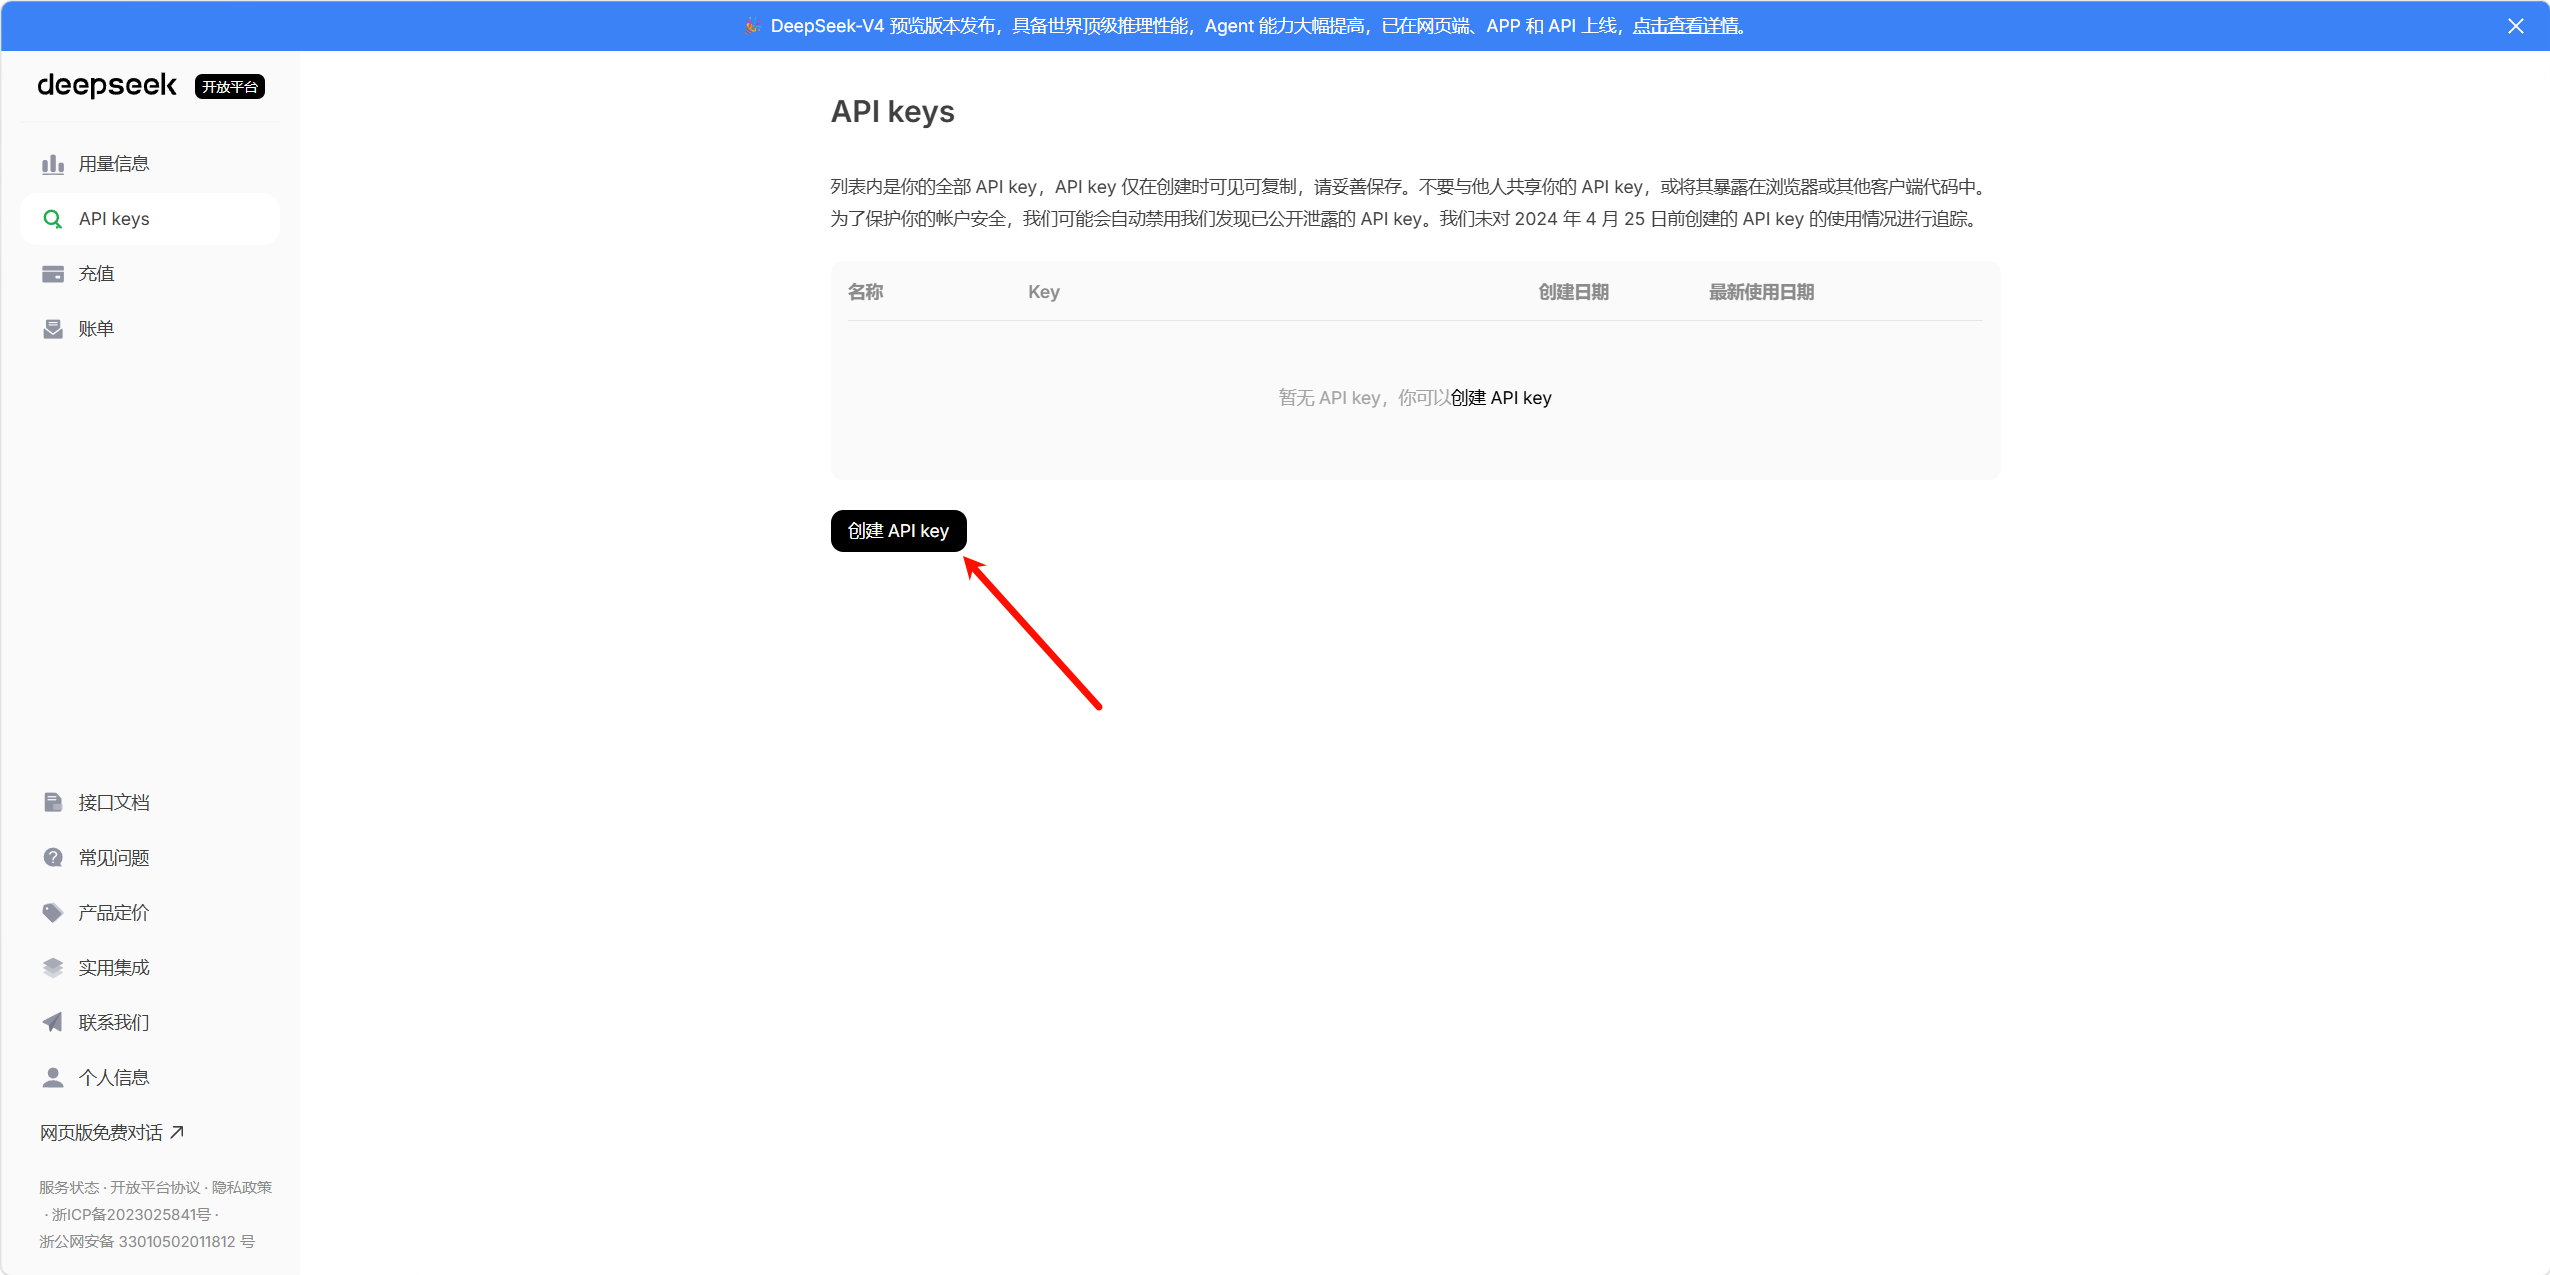Click the API docs document icon

(53, 803)
